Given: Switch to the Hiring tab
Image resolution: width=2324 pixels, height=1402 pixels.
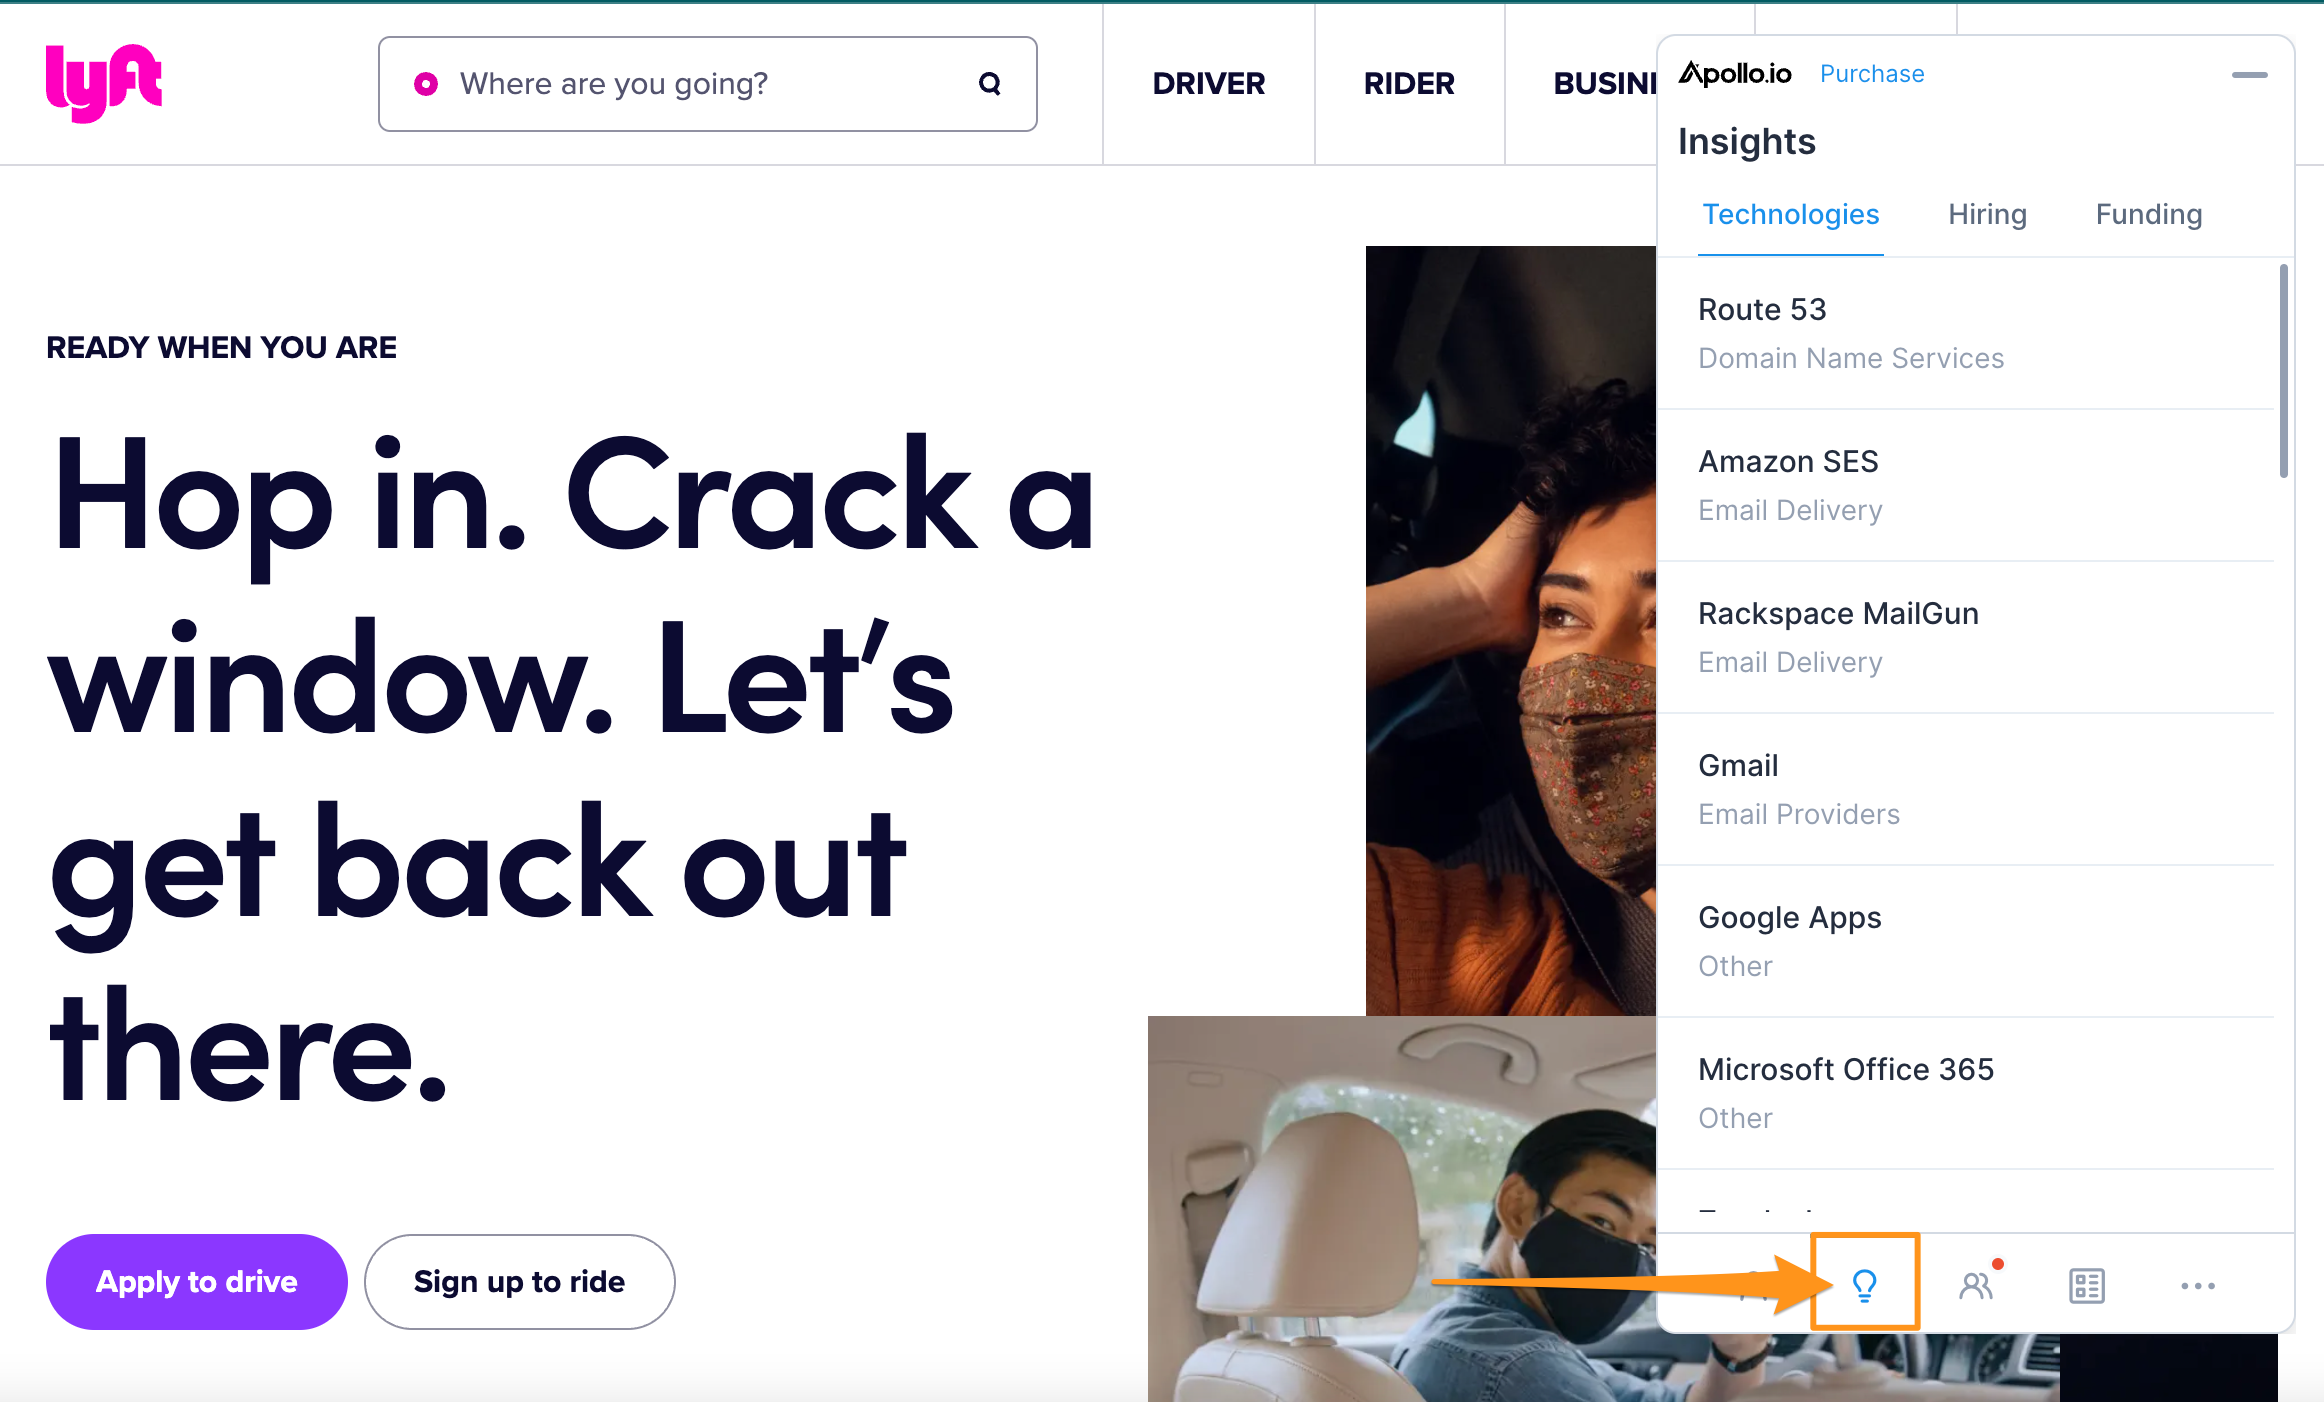Looking at the screenshot, I should (x=1987, y=215).
